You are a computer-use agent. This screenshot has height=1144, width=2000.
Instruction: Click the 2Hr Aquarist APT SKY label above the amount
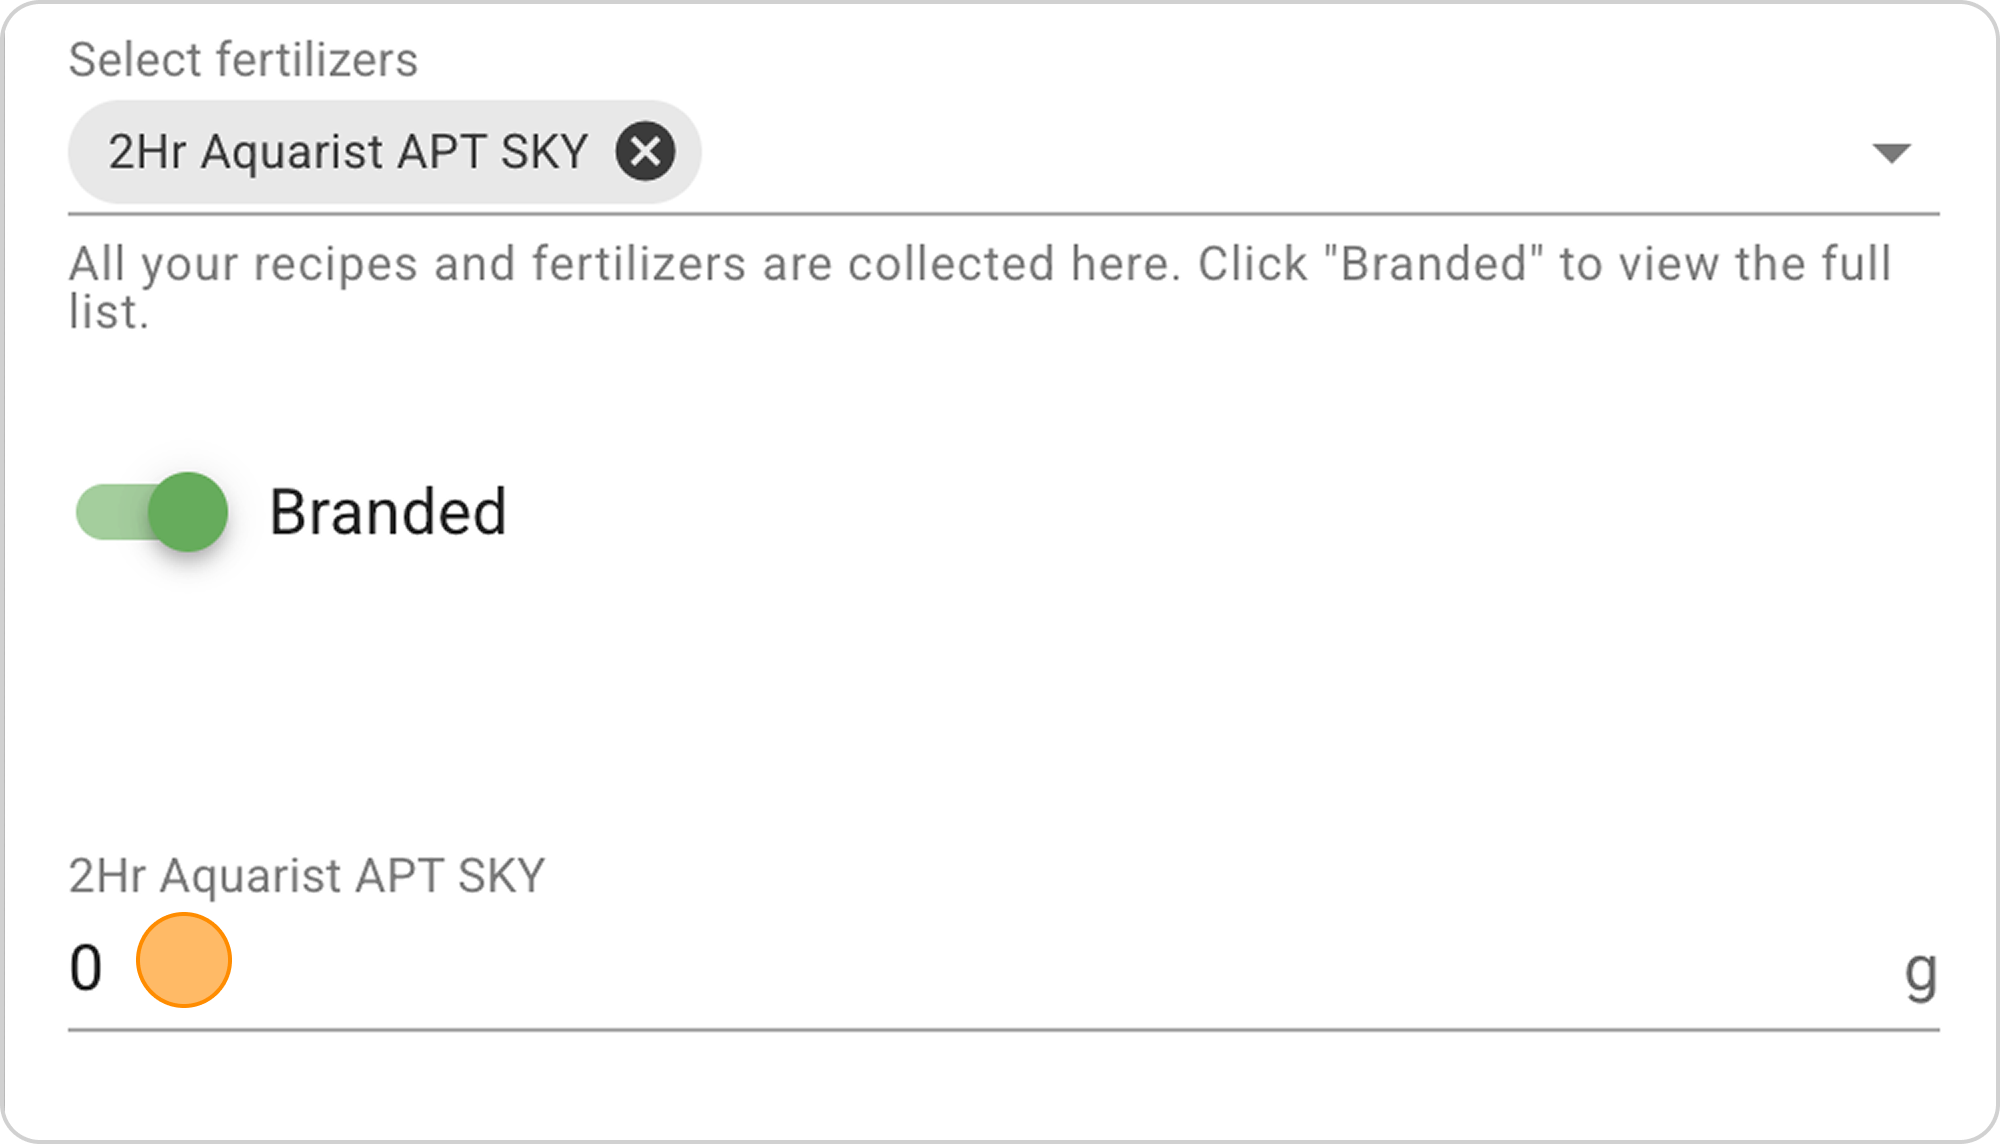[x=307, y=876]
